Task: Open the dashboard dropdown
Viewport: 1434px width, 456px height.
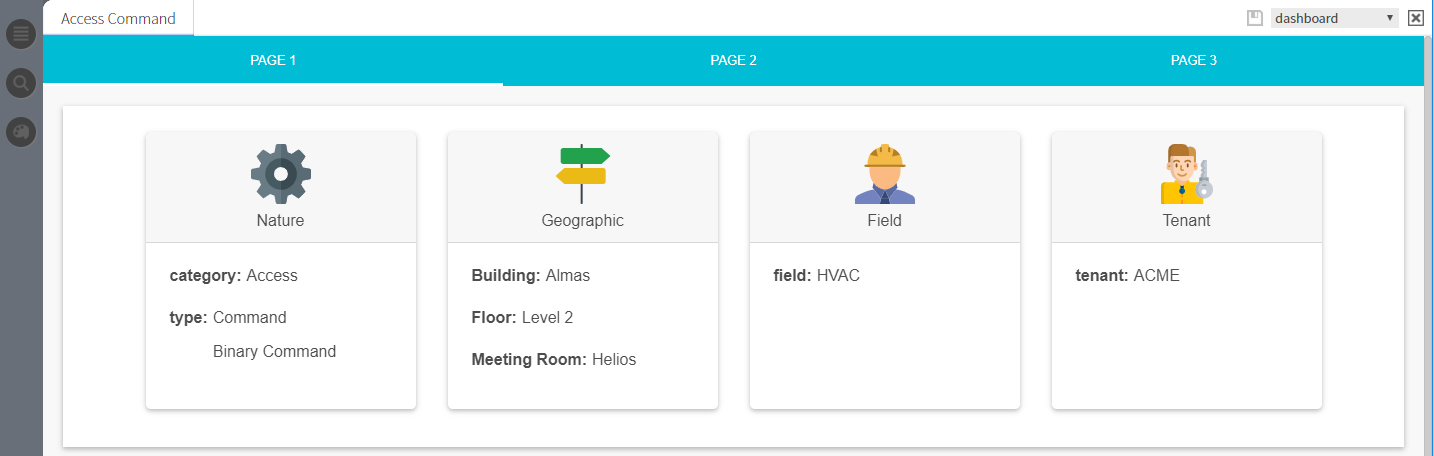Action: [1334, 18]
